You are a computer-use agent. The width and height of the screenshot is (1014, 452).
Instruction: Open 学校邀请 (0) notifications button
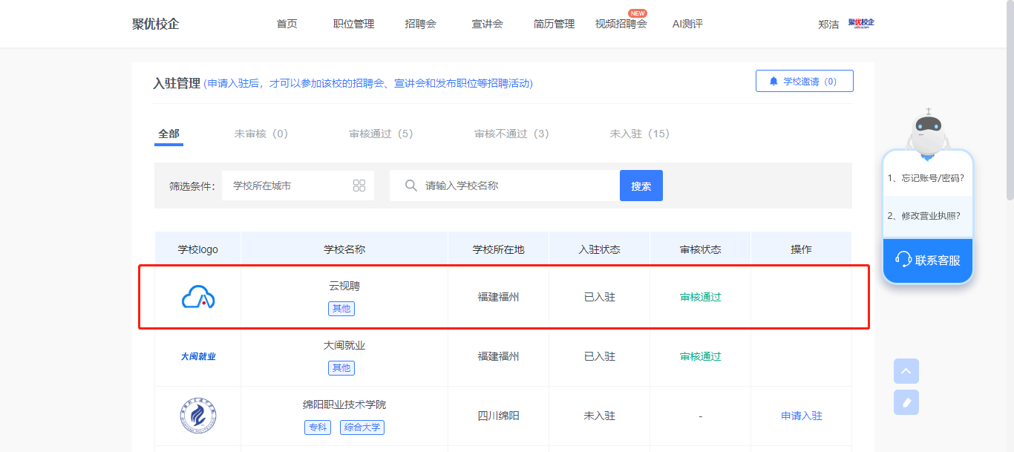click(x=804, y=81)
